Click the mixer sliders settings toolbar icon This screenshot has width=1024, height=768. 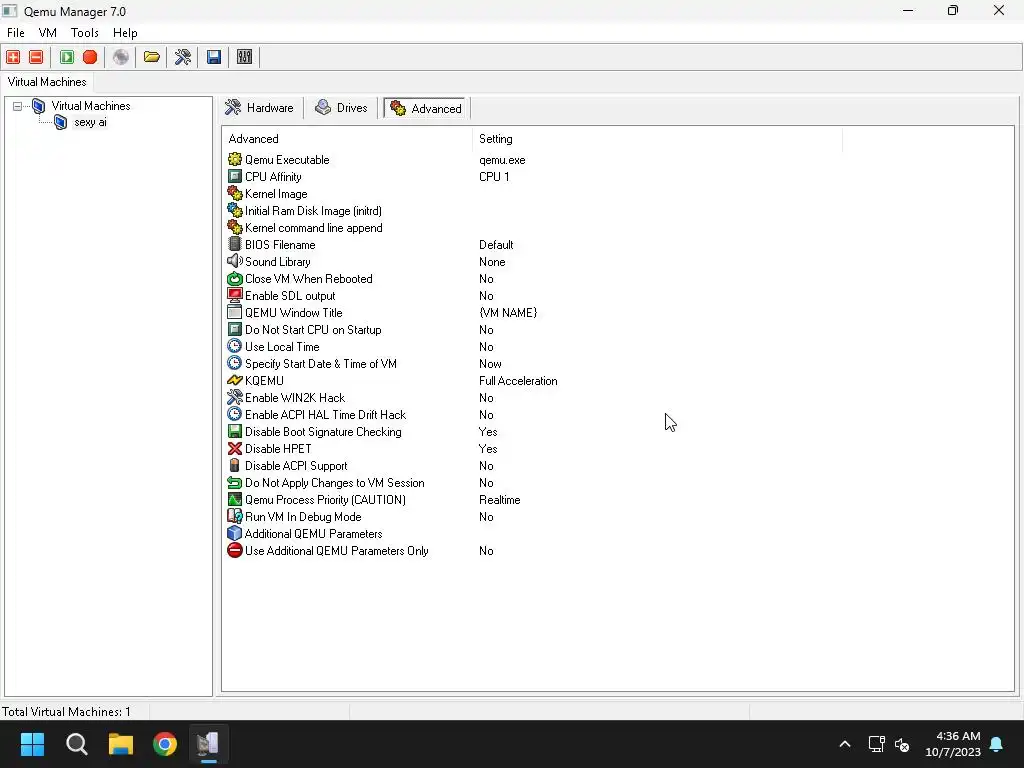coord(244,57)
